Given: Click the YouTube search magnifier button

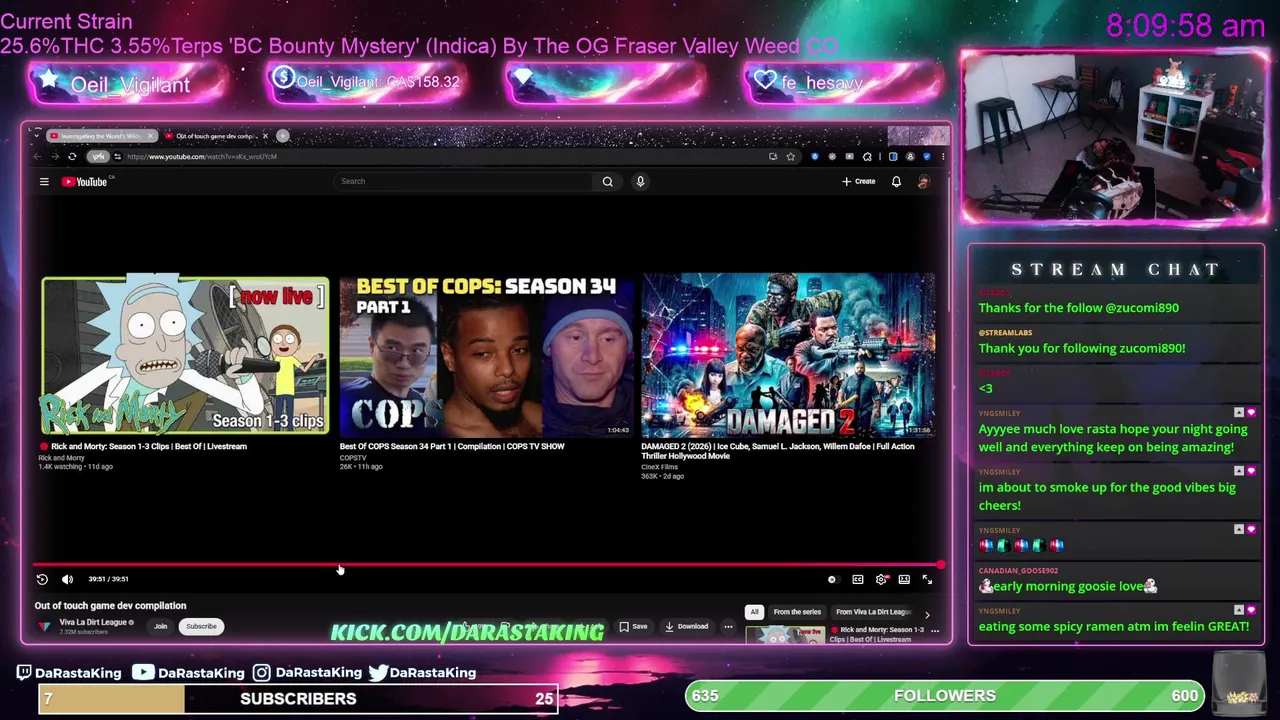Looking at the screenshot, I should pyautogui.click(x=607, y=181).
